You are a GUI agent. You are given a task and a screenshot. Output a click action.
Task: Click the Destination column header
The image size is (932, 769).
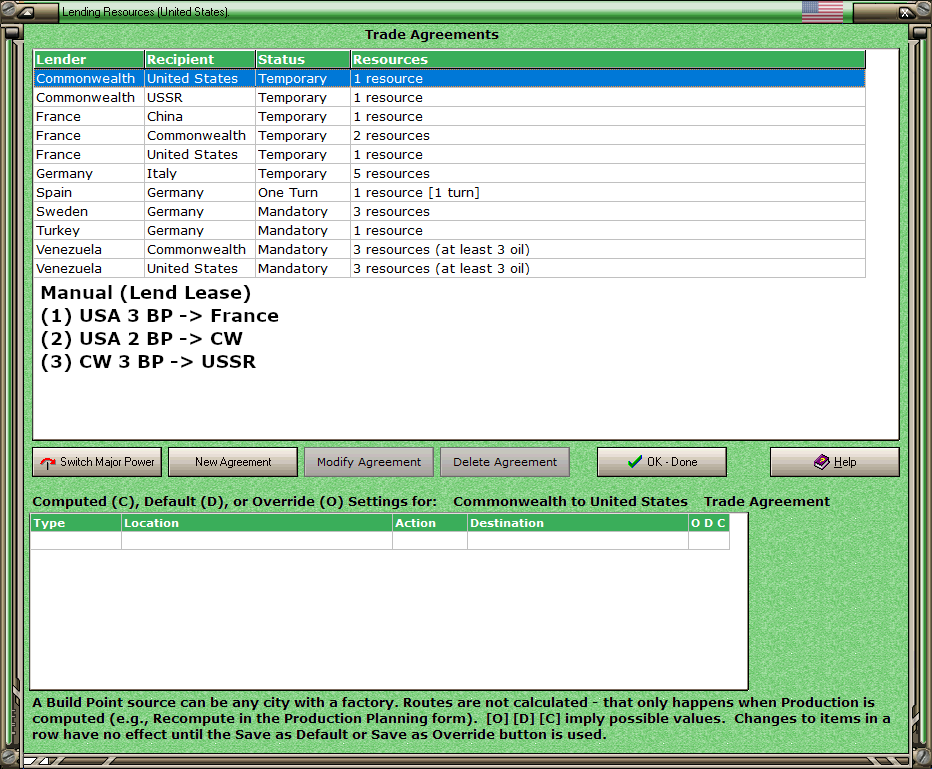coord(578,523)
